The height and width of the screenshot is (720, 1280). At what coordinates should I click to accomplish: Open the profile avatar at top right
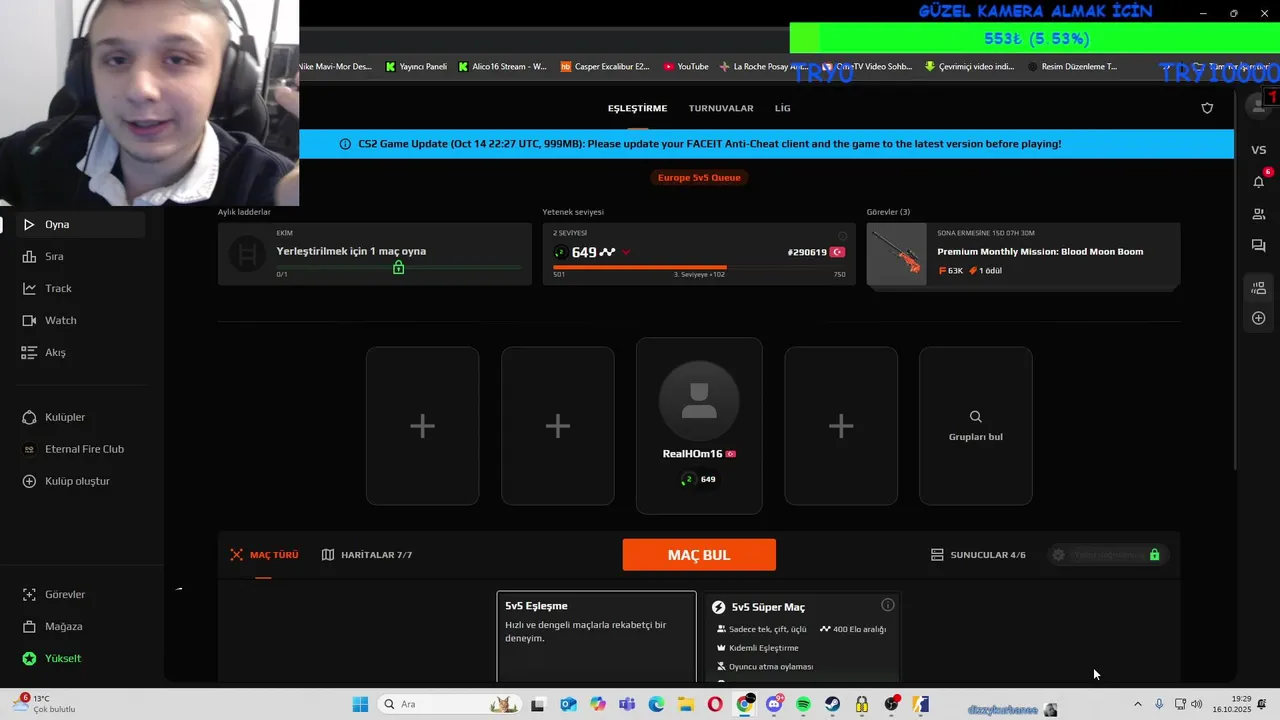1257,105
